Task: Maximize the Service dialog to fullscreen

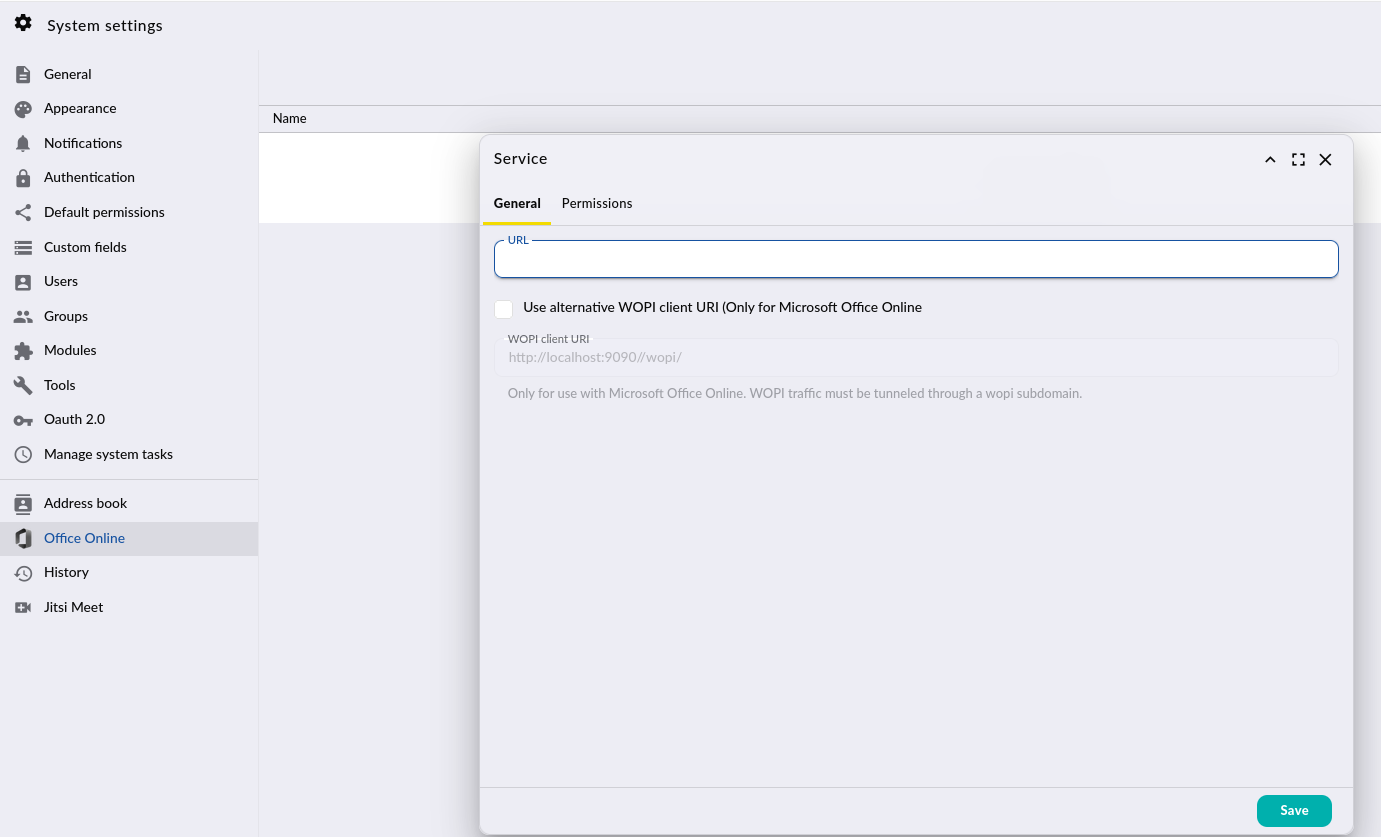Action: click(x=1298, y=160)
